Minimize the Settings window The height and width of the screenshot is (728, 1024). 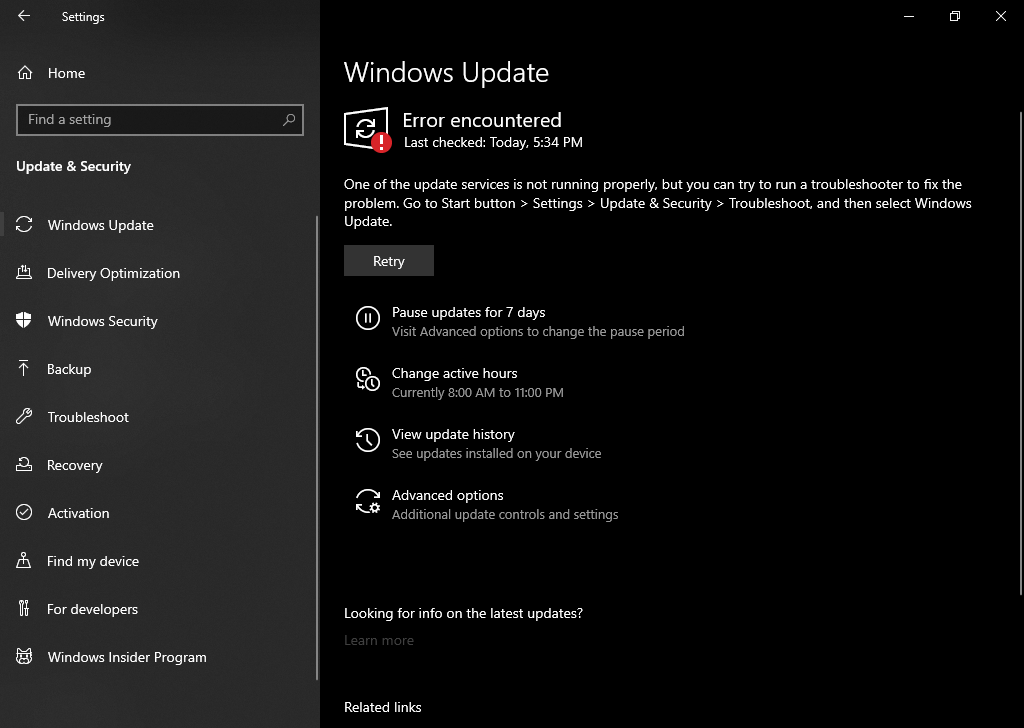(x=908, y=16)
